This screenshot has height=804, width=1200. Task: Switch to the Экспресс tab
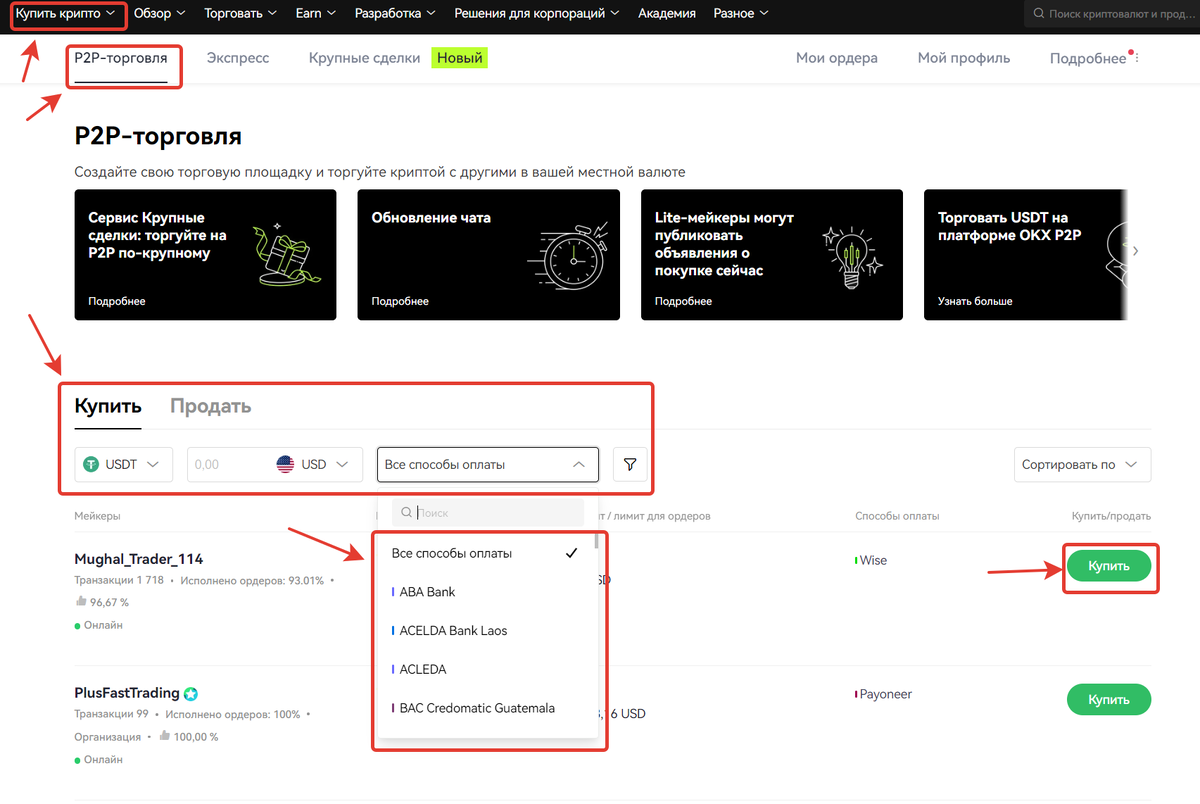click(x=238, y=58)
